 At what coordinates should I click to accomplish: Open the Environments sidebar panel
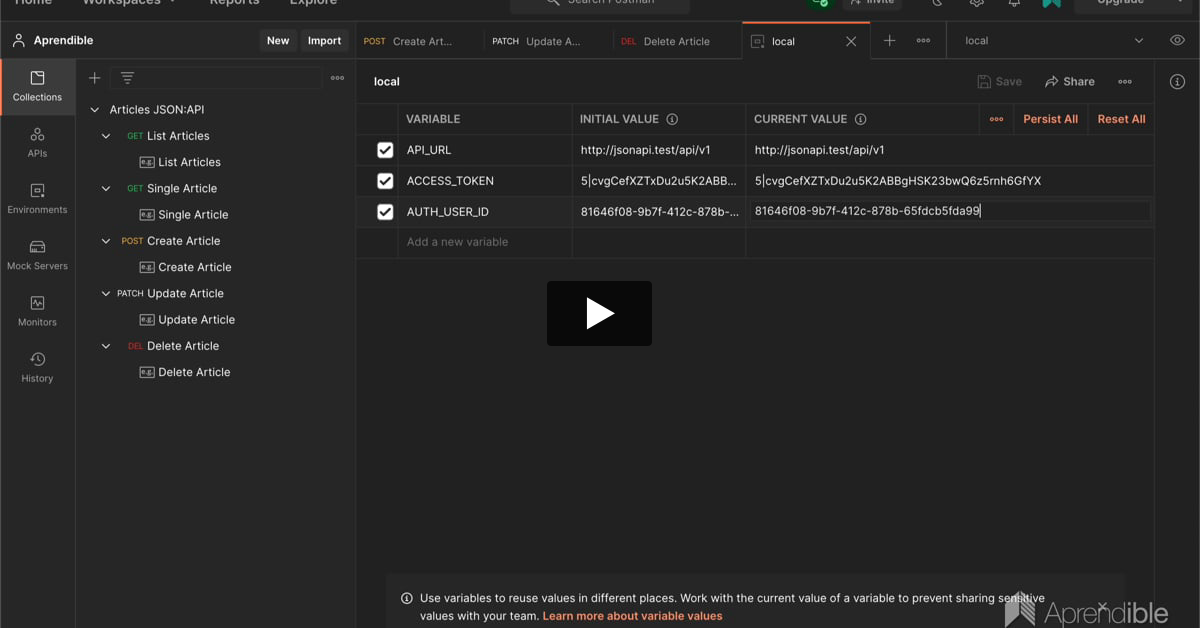[37, 199]
